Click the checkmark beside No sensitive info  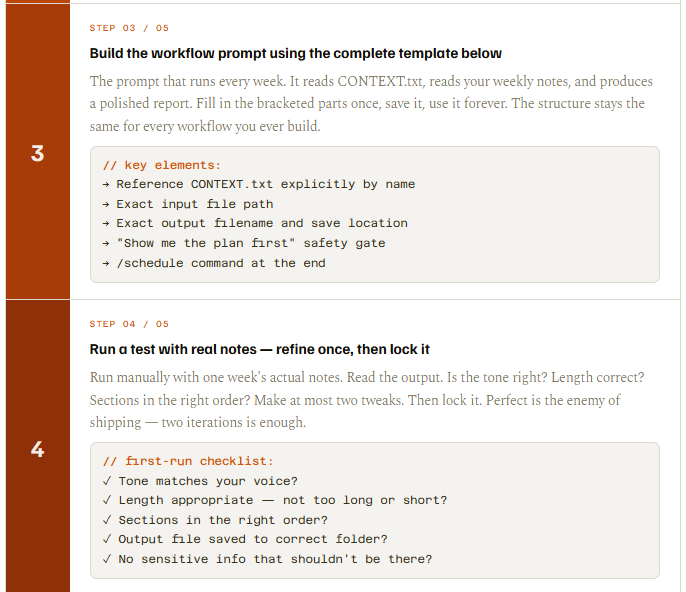coord(107,559)
